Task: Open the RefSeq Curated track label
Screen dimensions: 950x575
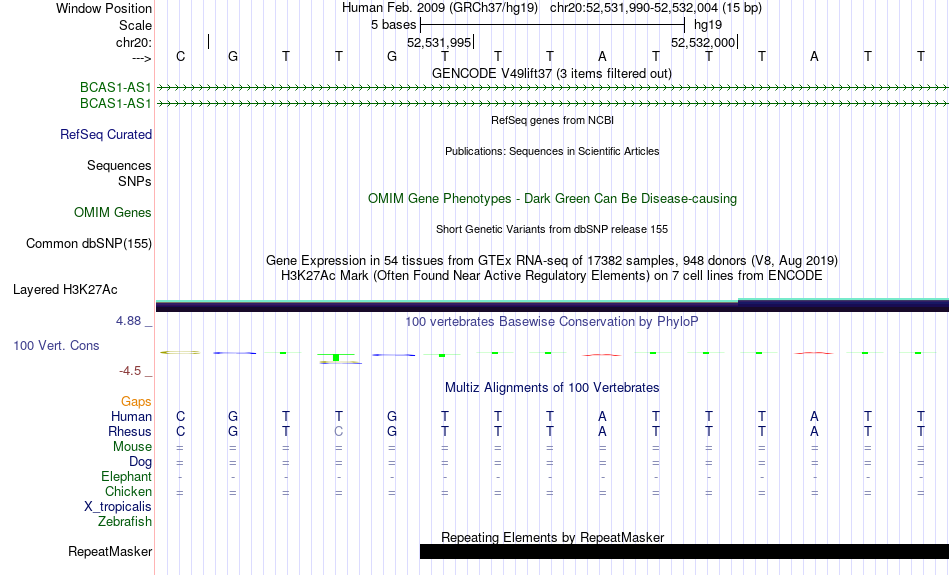Action: click(105, 135)
